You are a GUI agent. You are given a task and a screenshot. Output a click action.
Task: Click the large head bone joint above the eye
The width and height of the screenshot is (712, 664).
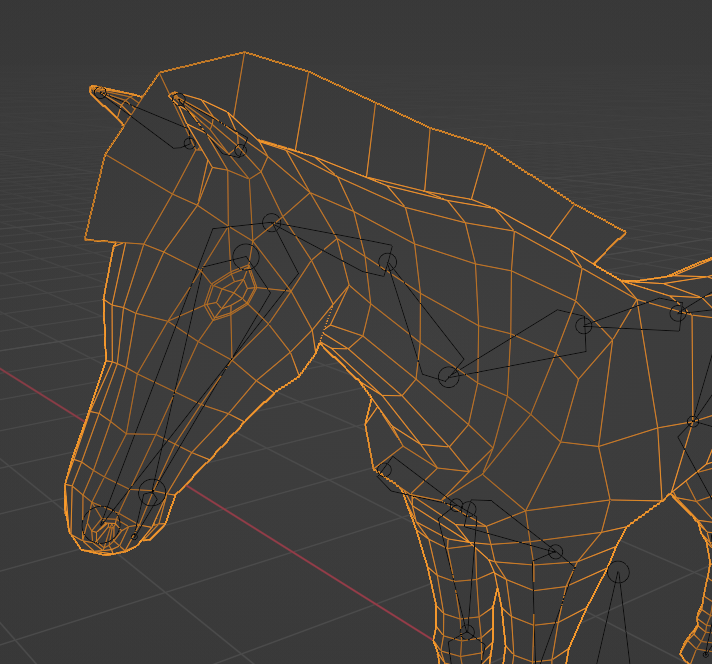click(x=245, y=257)
